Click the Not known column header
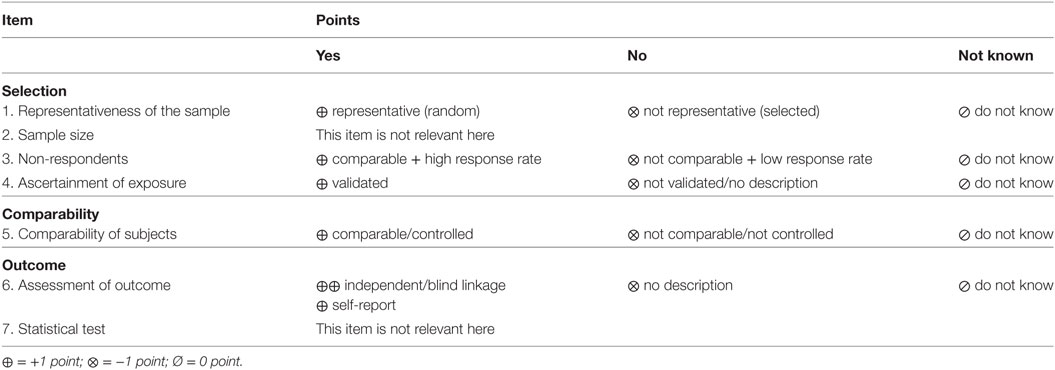 [x=995, y=56]
